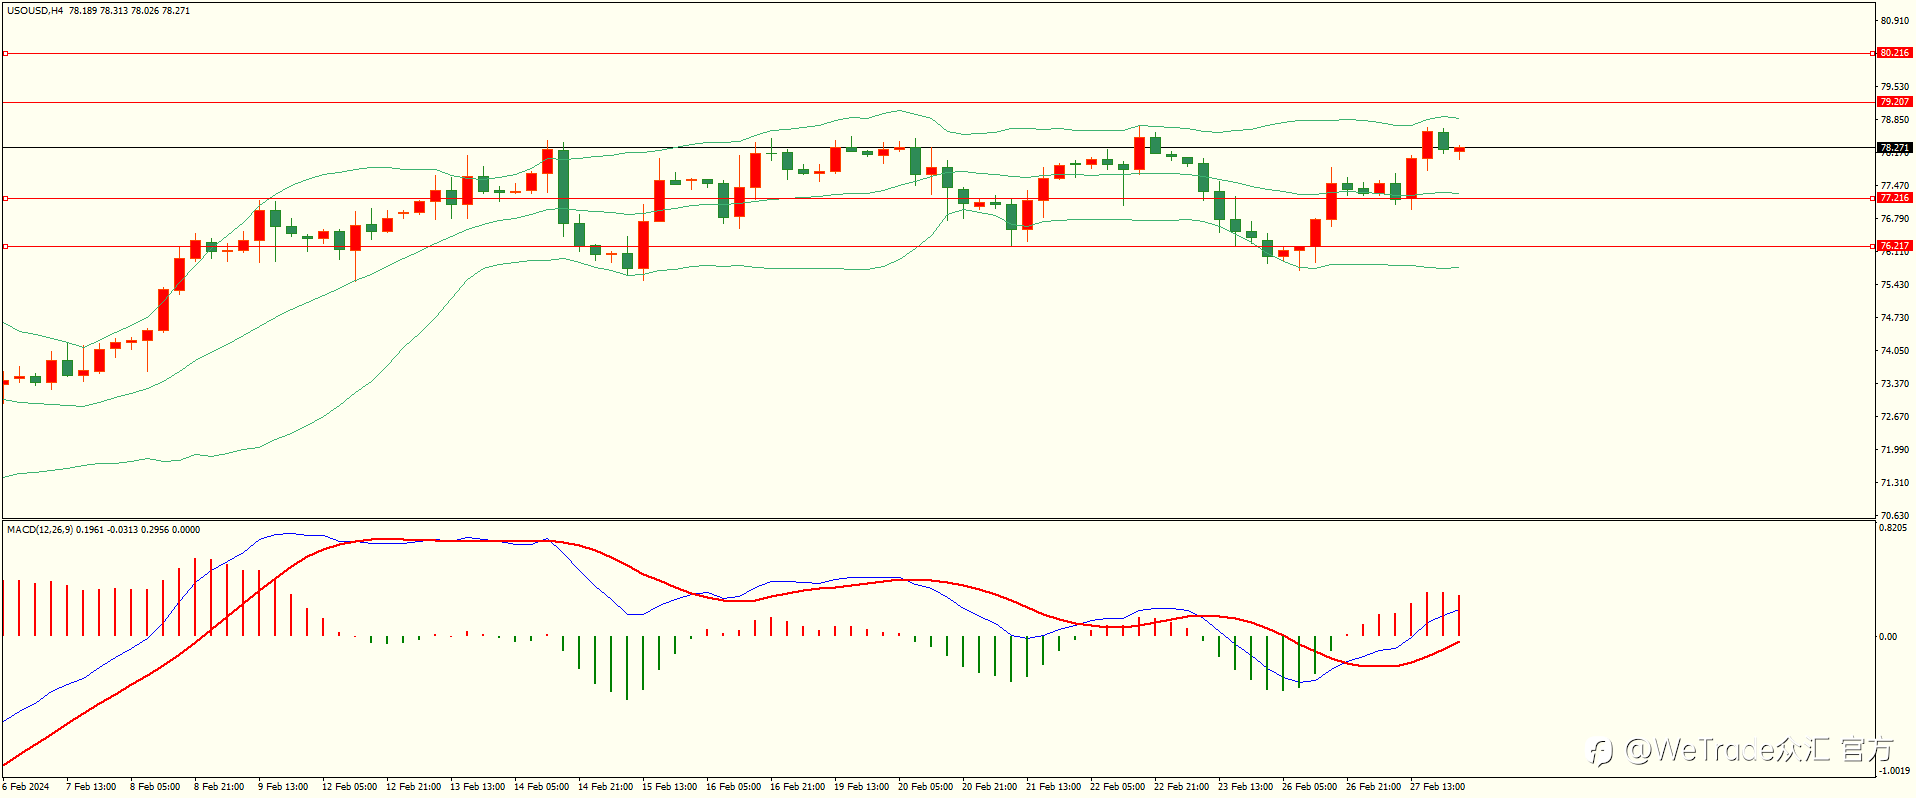Click the 8 Feb 21:00 time label

[219, 787]
